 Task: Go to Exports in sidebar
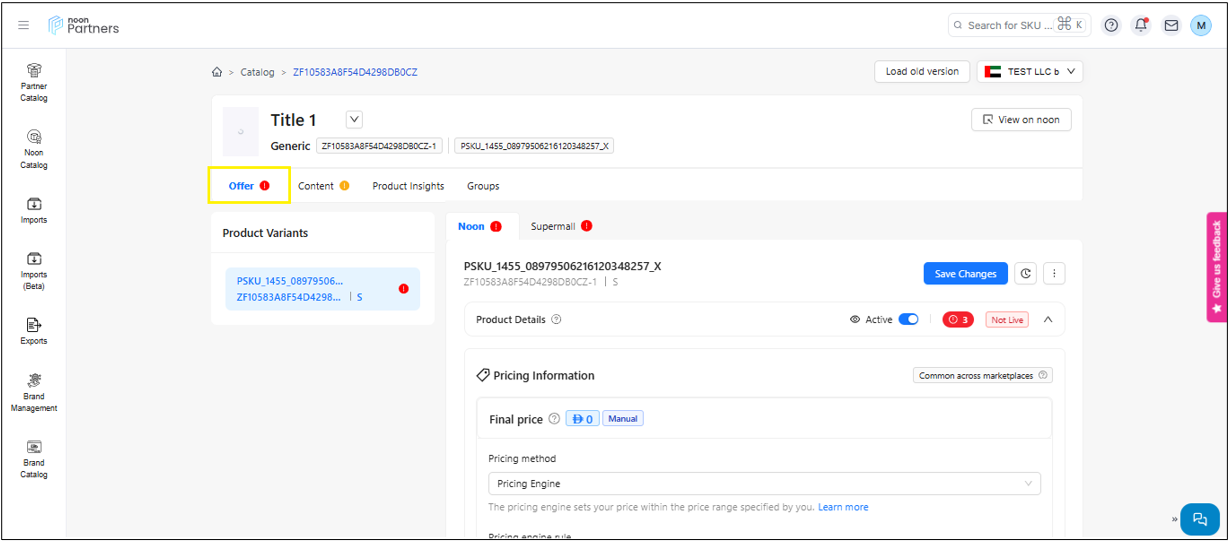click(34, 331)
